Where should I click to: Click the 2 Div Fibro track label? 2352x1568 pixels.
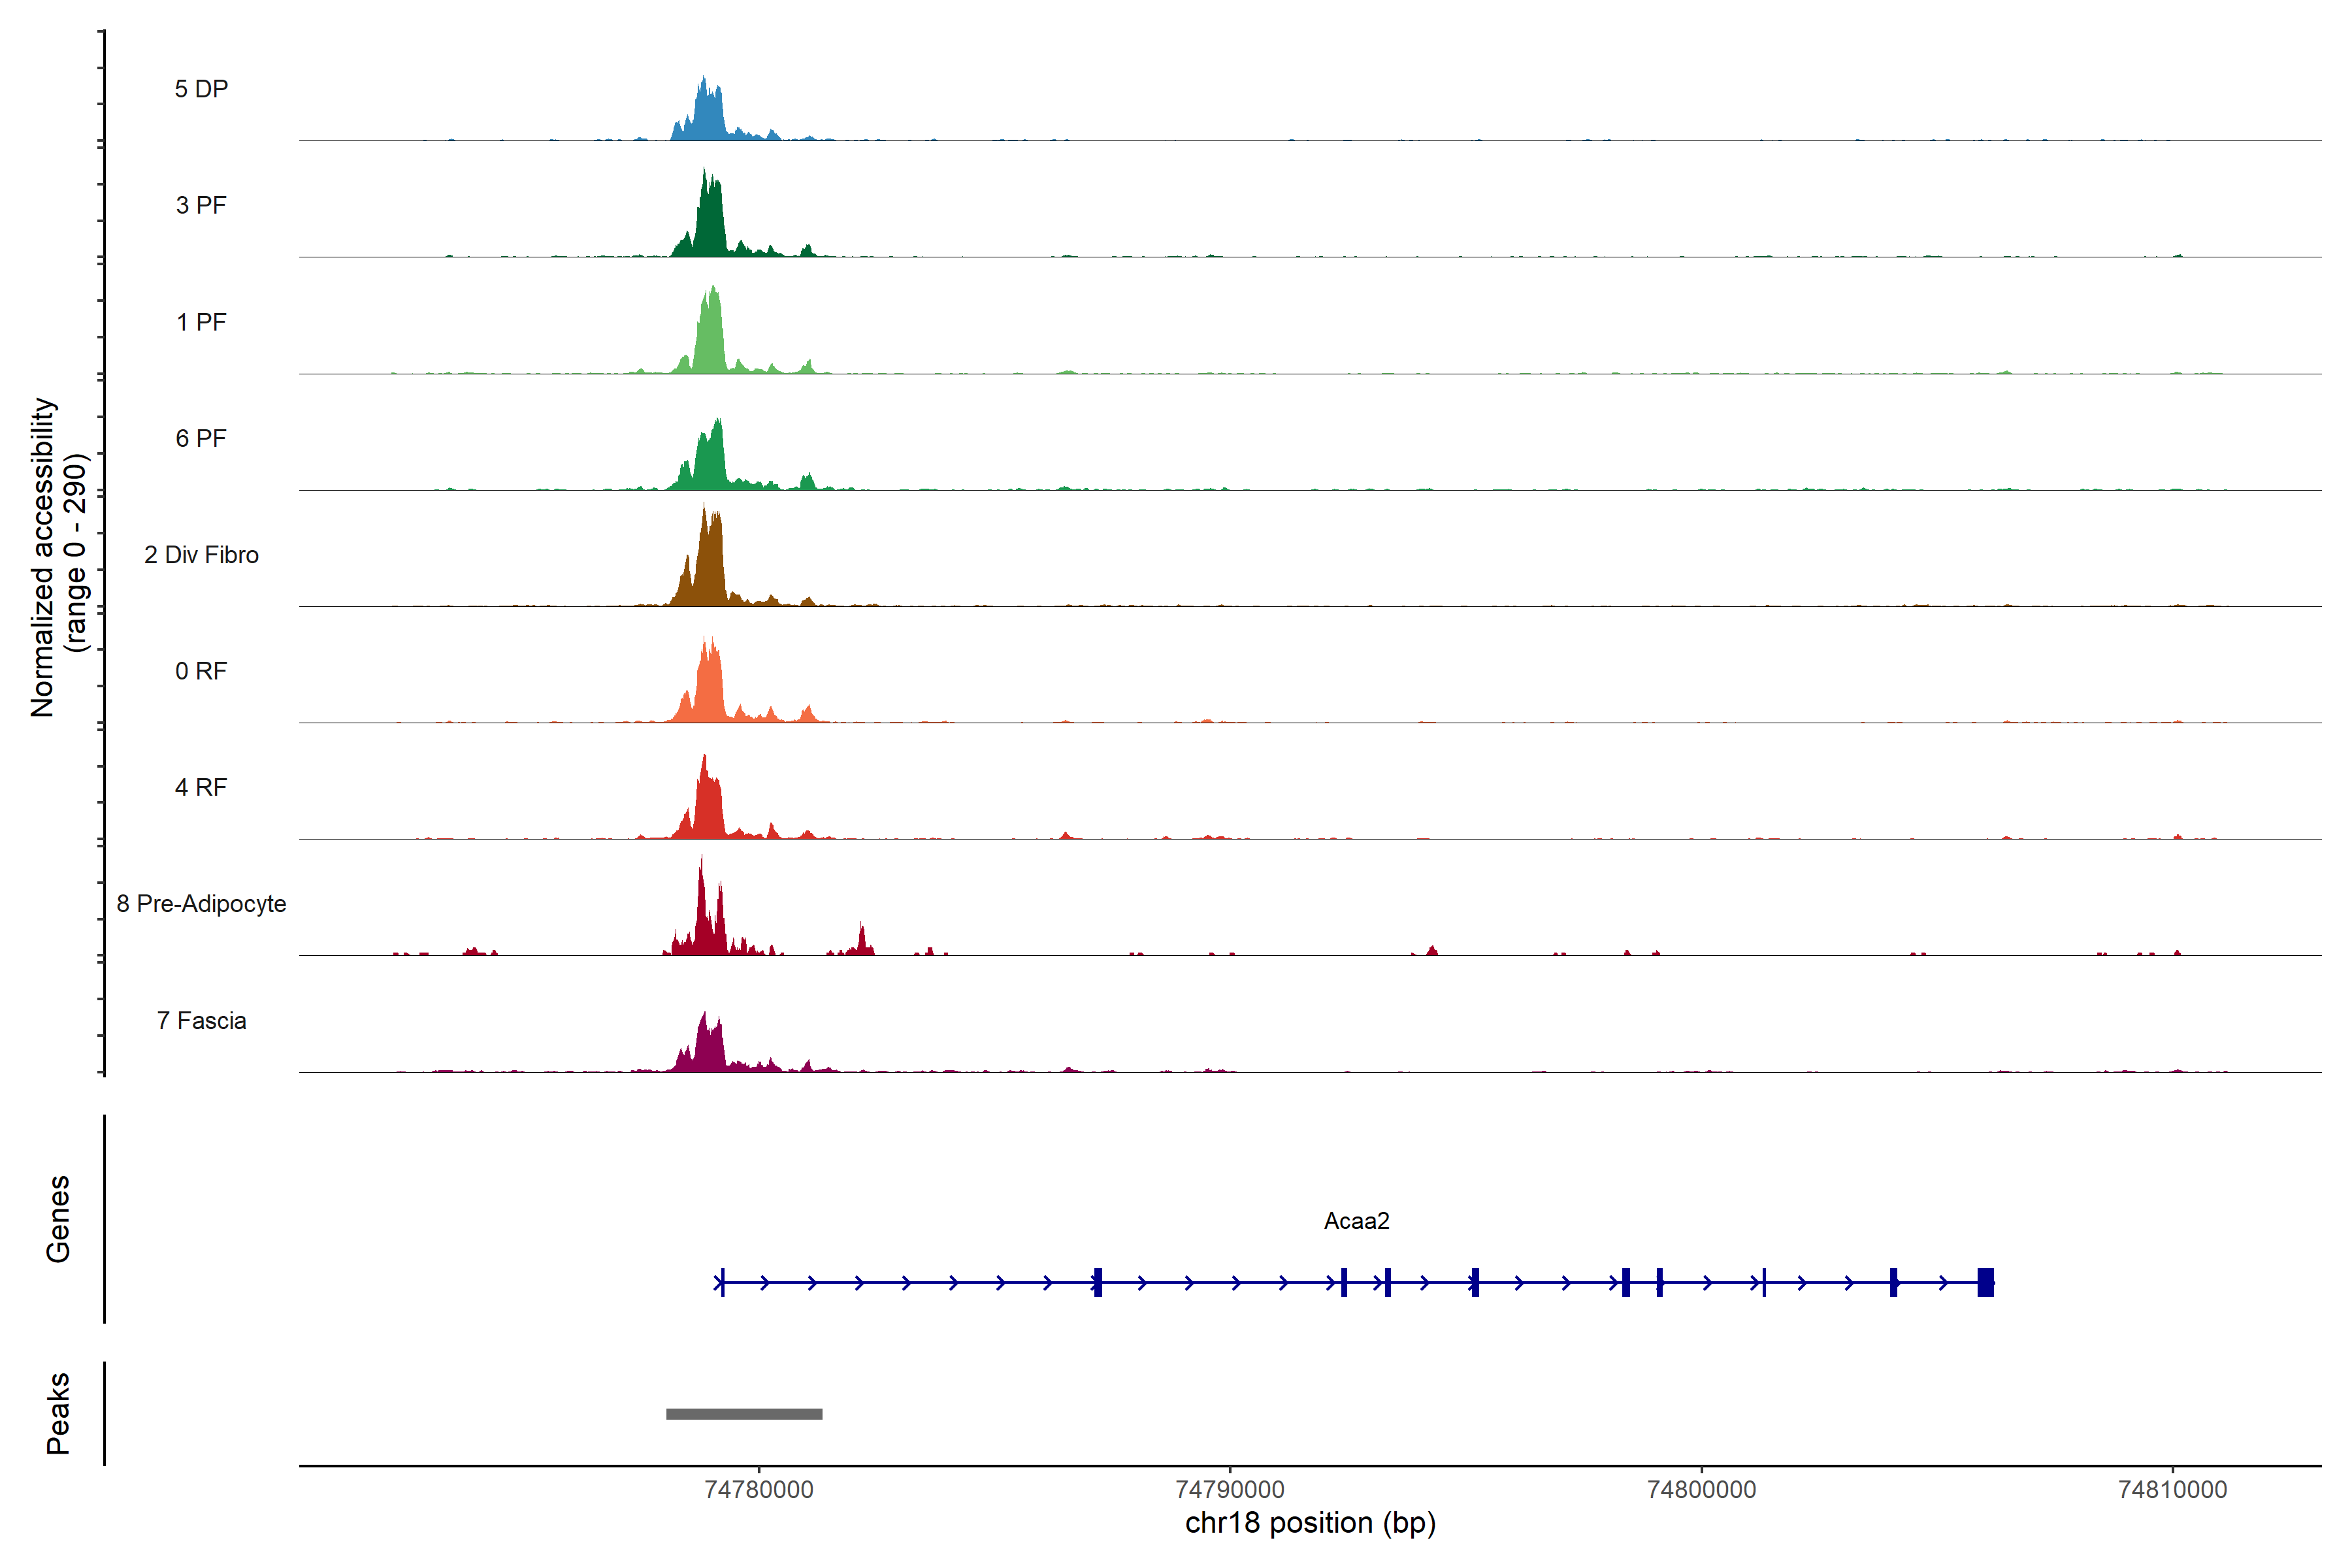201,555
